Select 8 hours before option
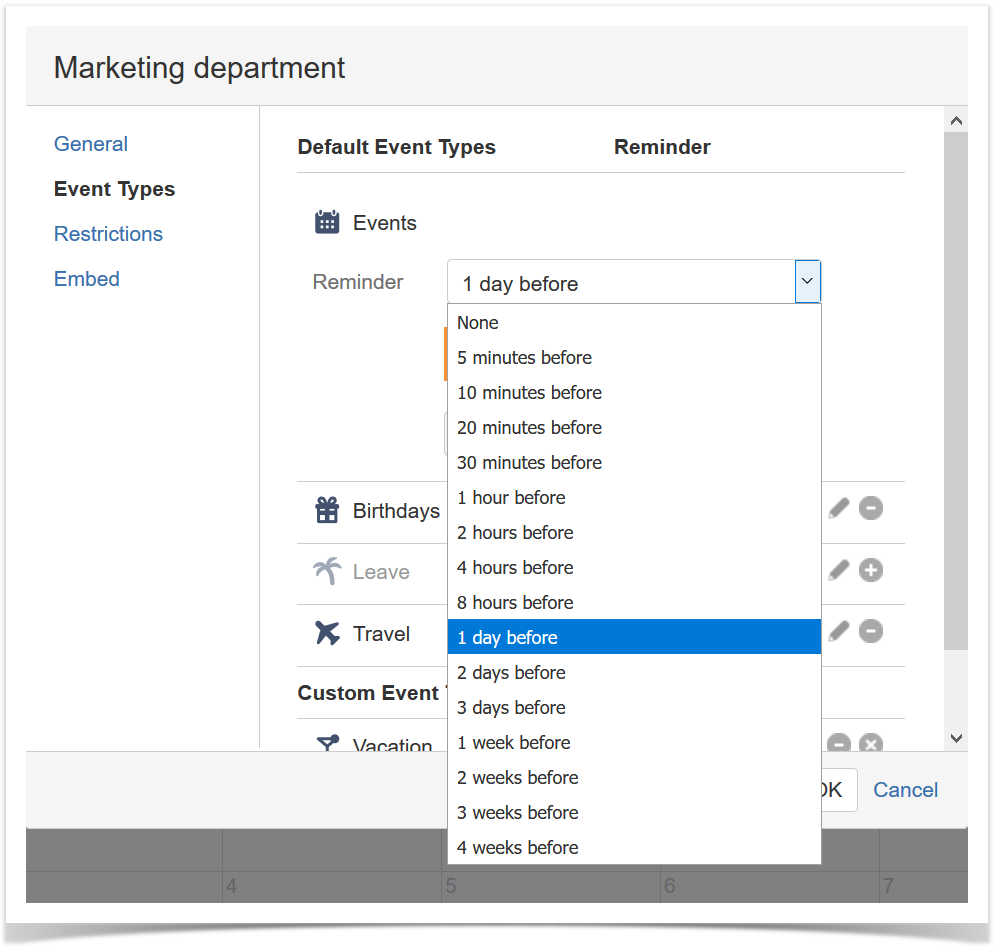Image resolution: width=1002 pixels, height=952 pixels. 634,603
